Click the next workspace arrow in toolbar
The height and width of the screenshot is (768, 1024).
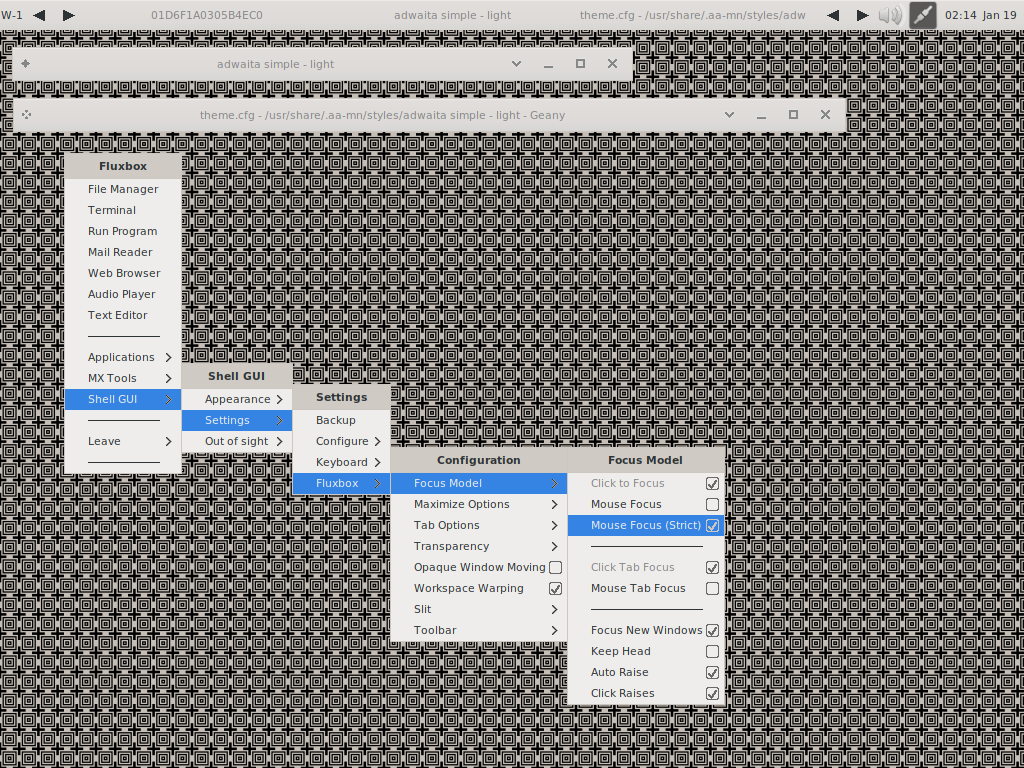pos(69,15)
